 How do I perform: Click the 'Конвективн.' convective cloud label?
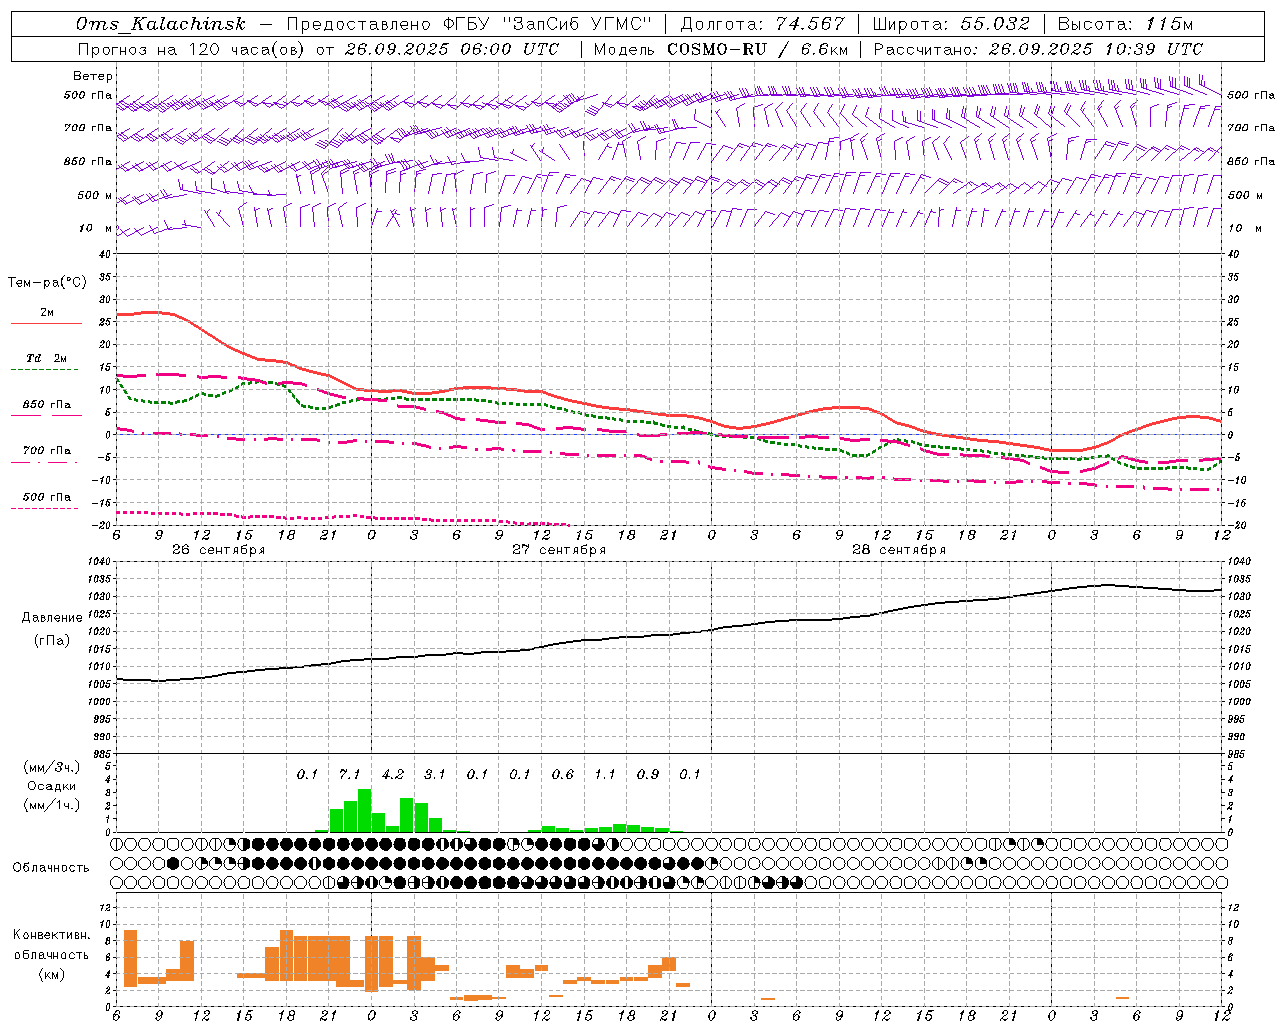coord(51,935)
